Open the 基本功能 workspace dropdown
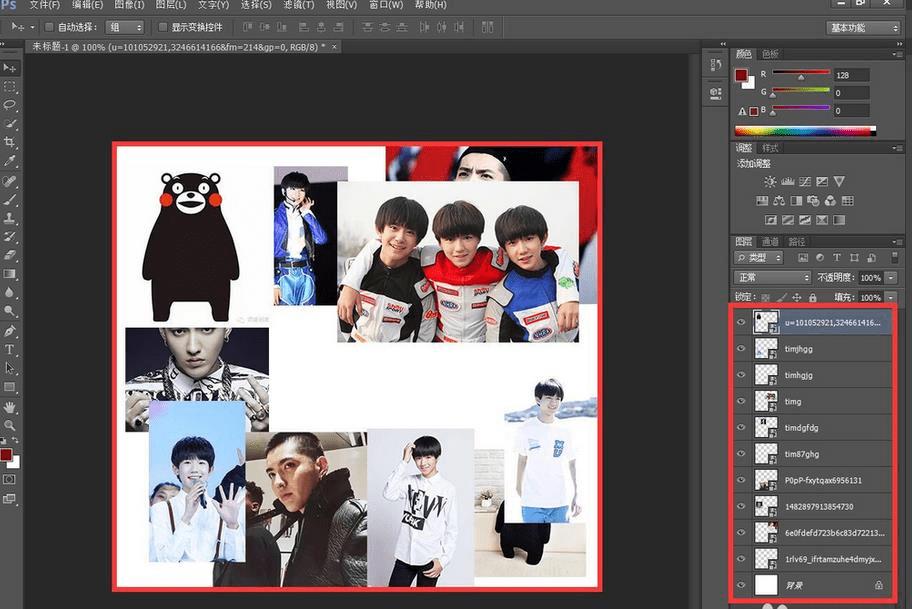 pyautogui.click(x=863, y=27)
